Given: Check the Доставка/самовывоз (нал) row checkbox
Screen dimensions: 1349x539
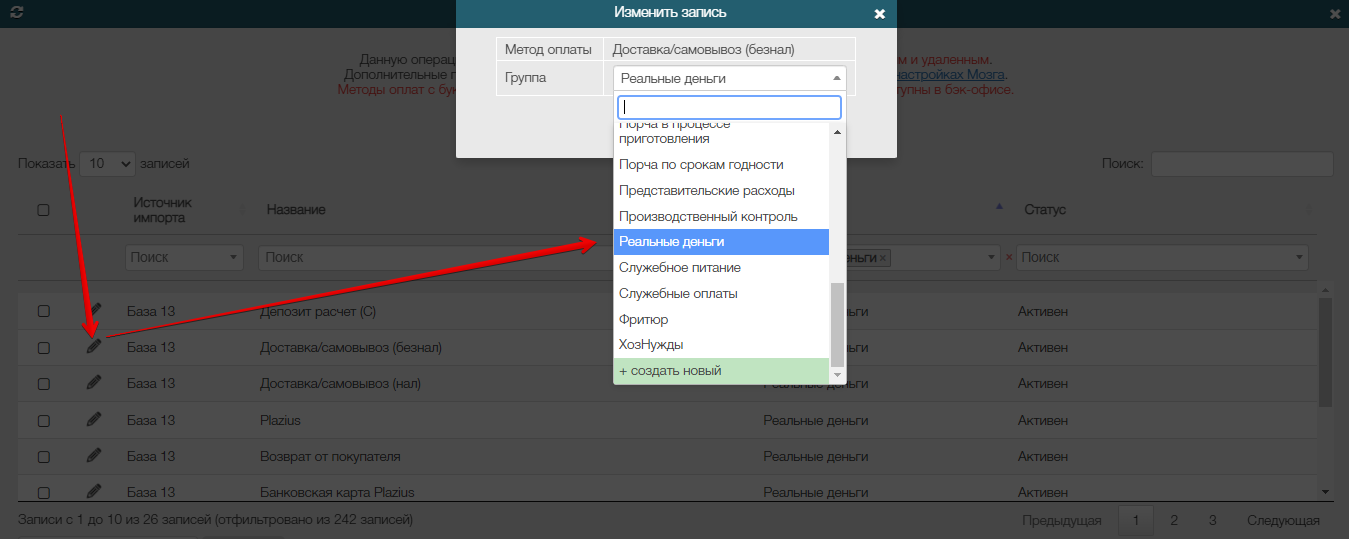Looking at the screenshot, I should coord(43,384).
